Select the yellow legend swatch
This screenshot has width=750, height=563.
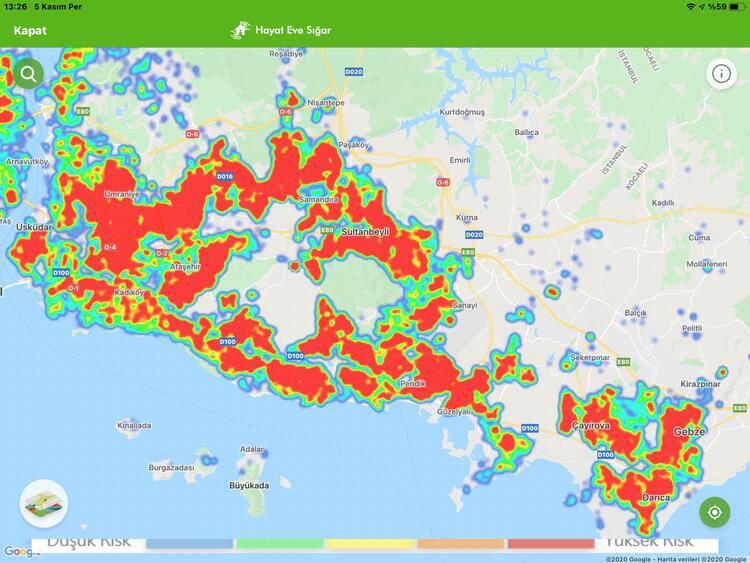coord(370,544)
